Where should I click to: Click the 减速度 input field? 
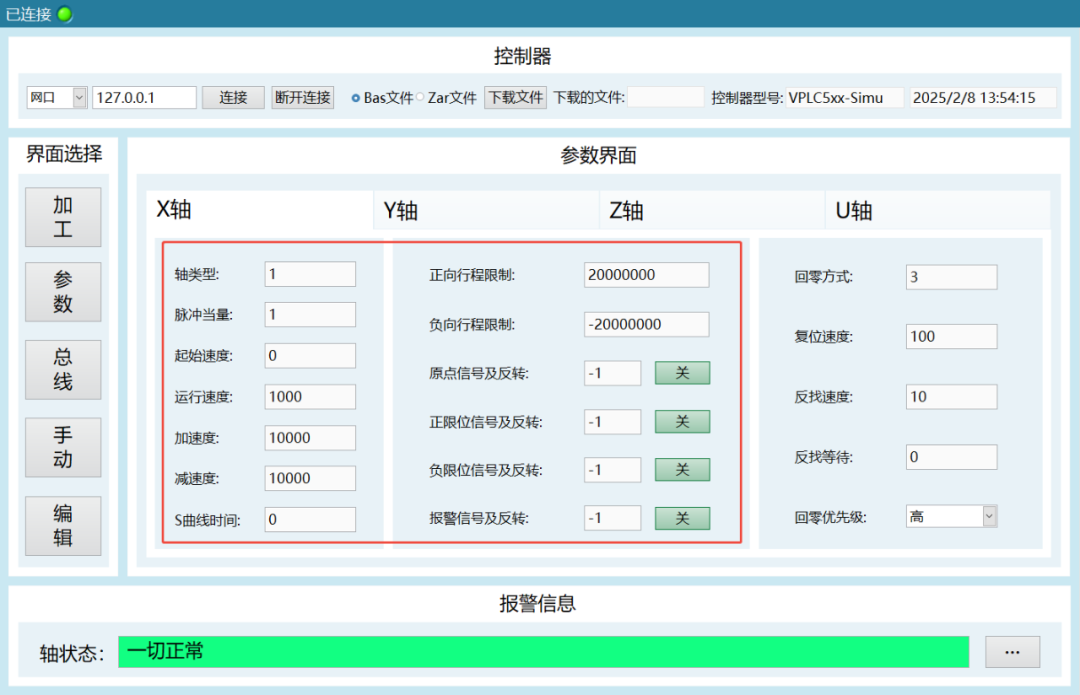coord(310,478)
